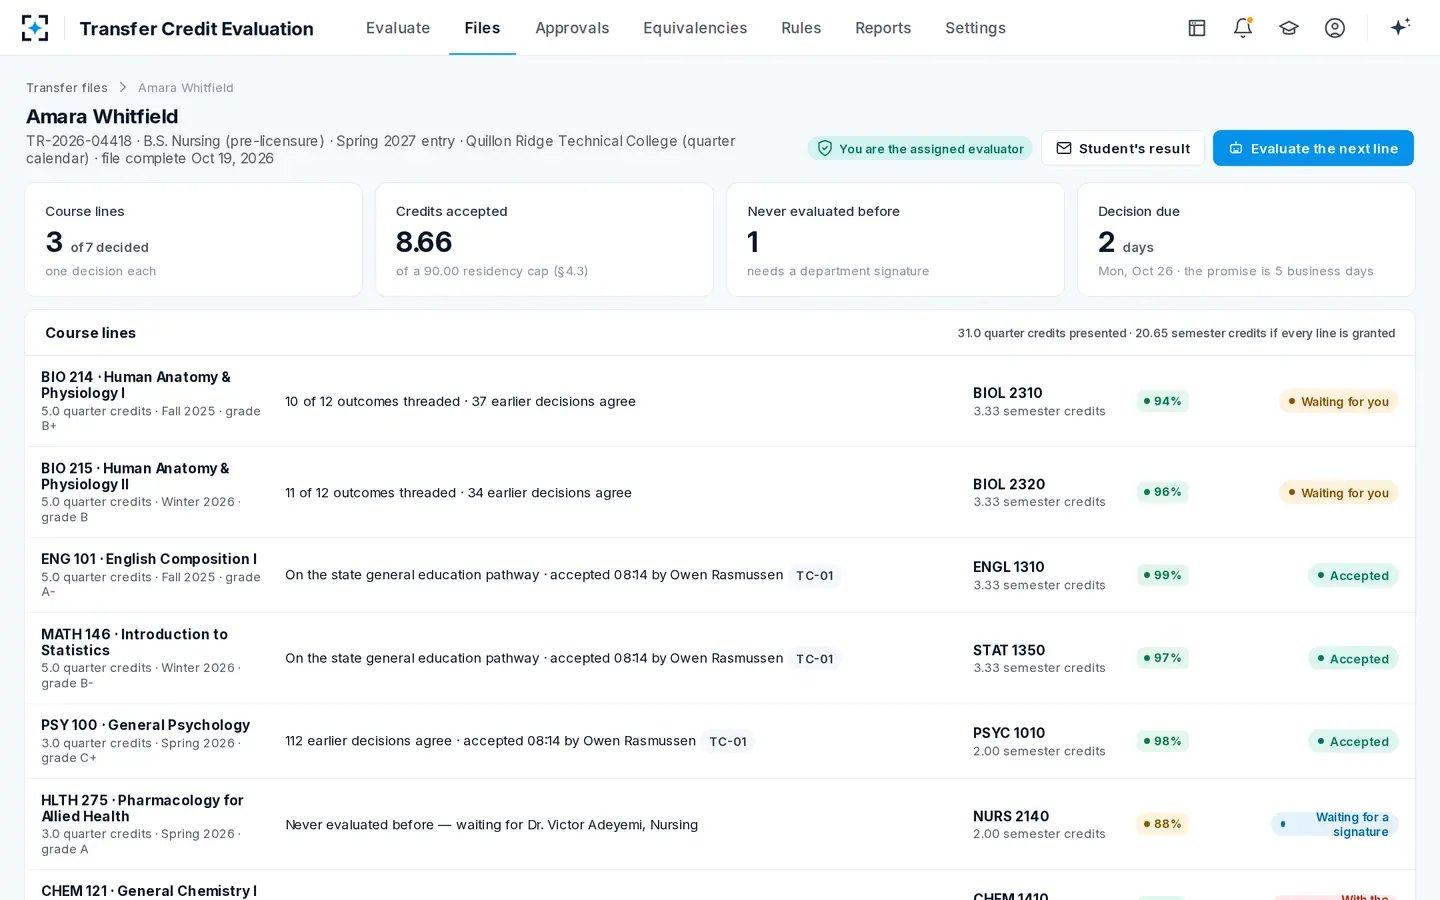This screenshot has width=1440, height=900.
Task: Open the BIO 215 Human Anatomy II row
Action: (720, 492)
